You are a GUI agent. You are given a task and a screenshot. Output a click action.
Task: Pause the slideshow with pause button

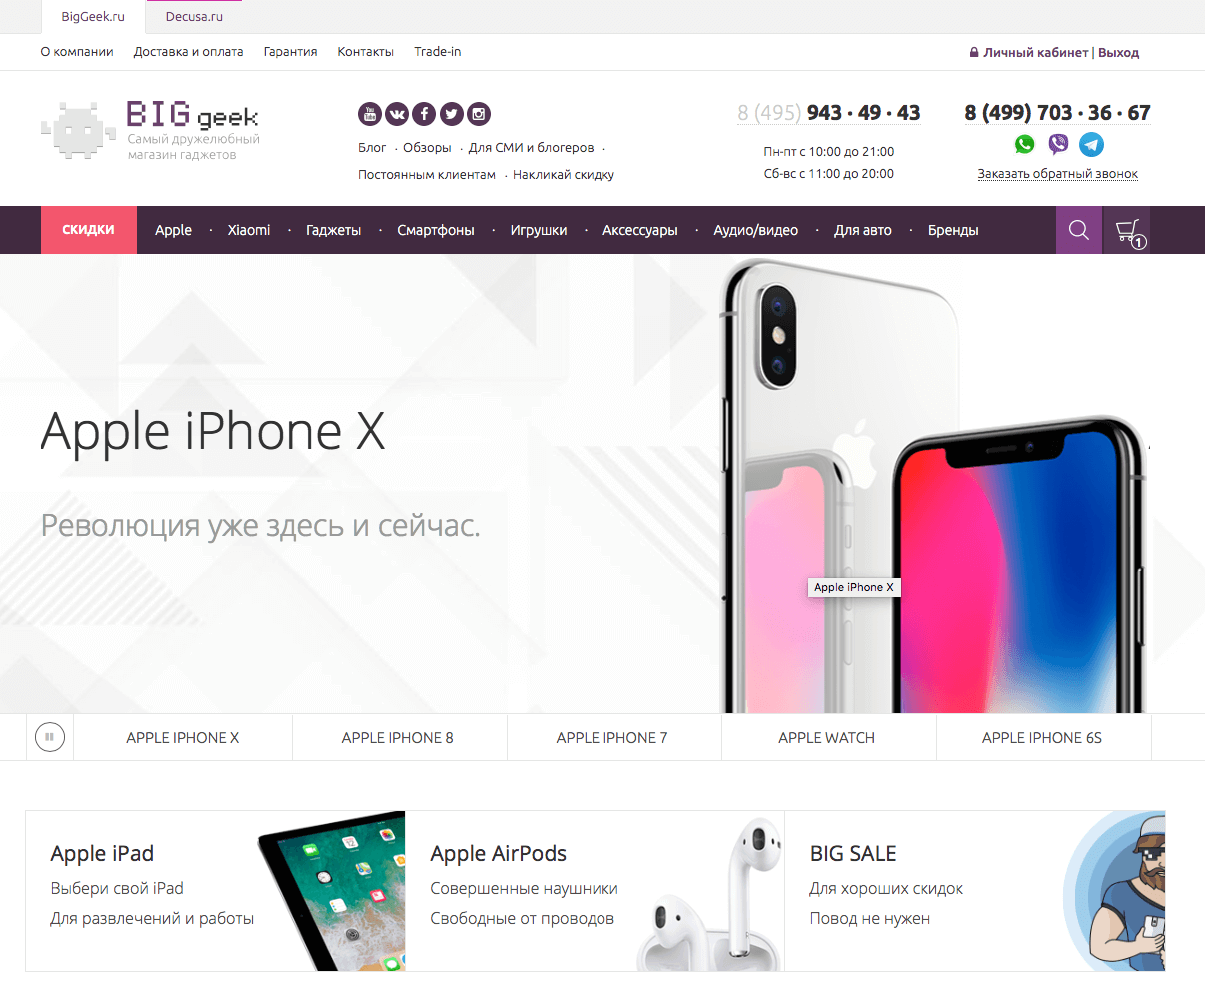pos(50,738)
